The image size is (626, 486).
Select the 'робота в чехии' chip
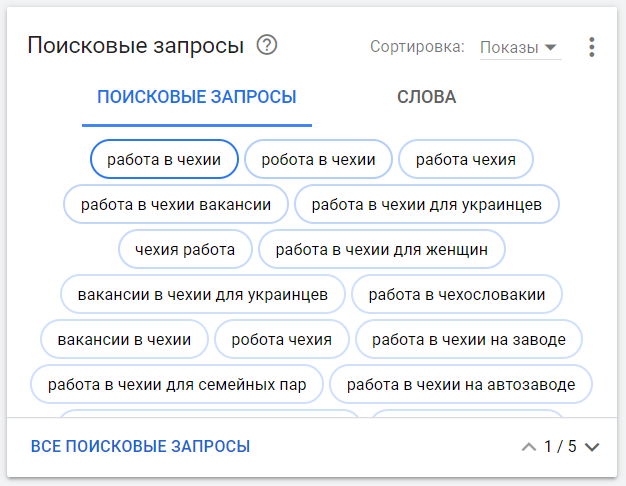pyautogui.click(x=318, y=159)
